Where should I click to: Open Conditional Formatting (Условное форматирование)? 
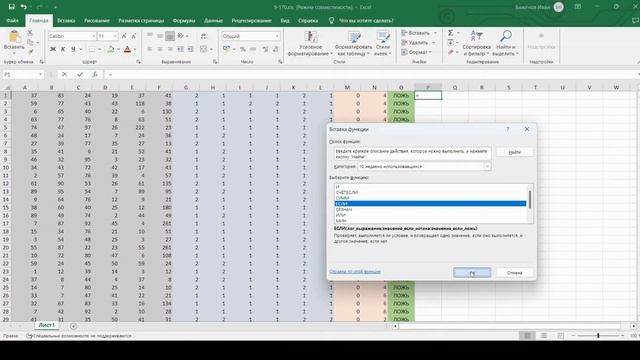point(311,44)
